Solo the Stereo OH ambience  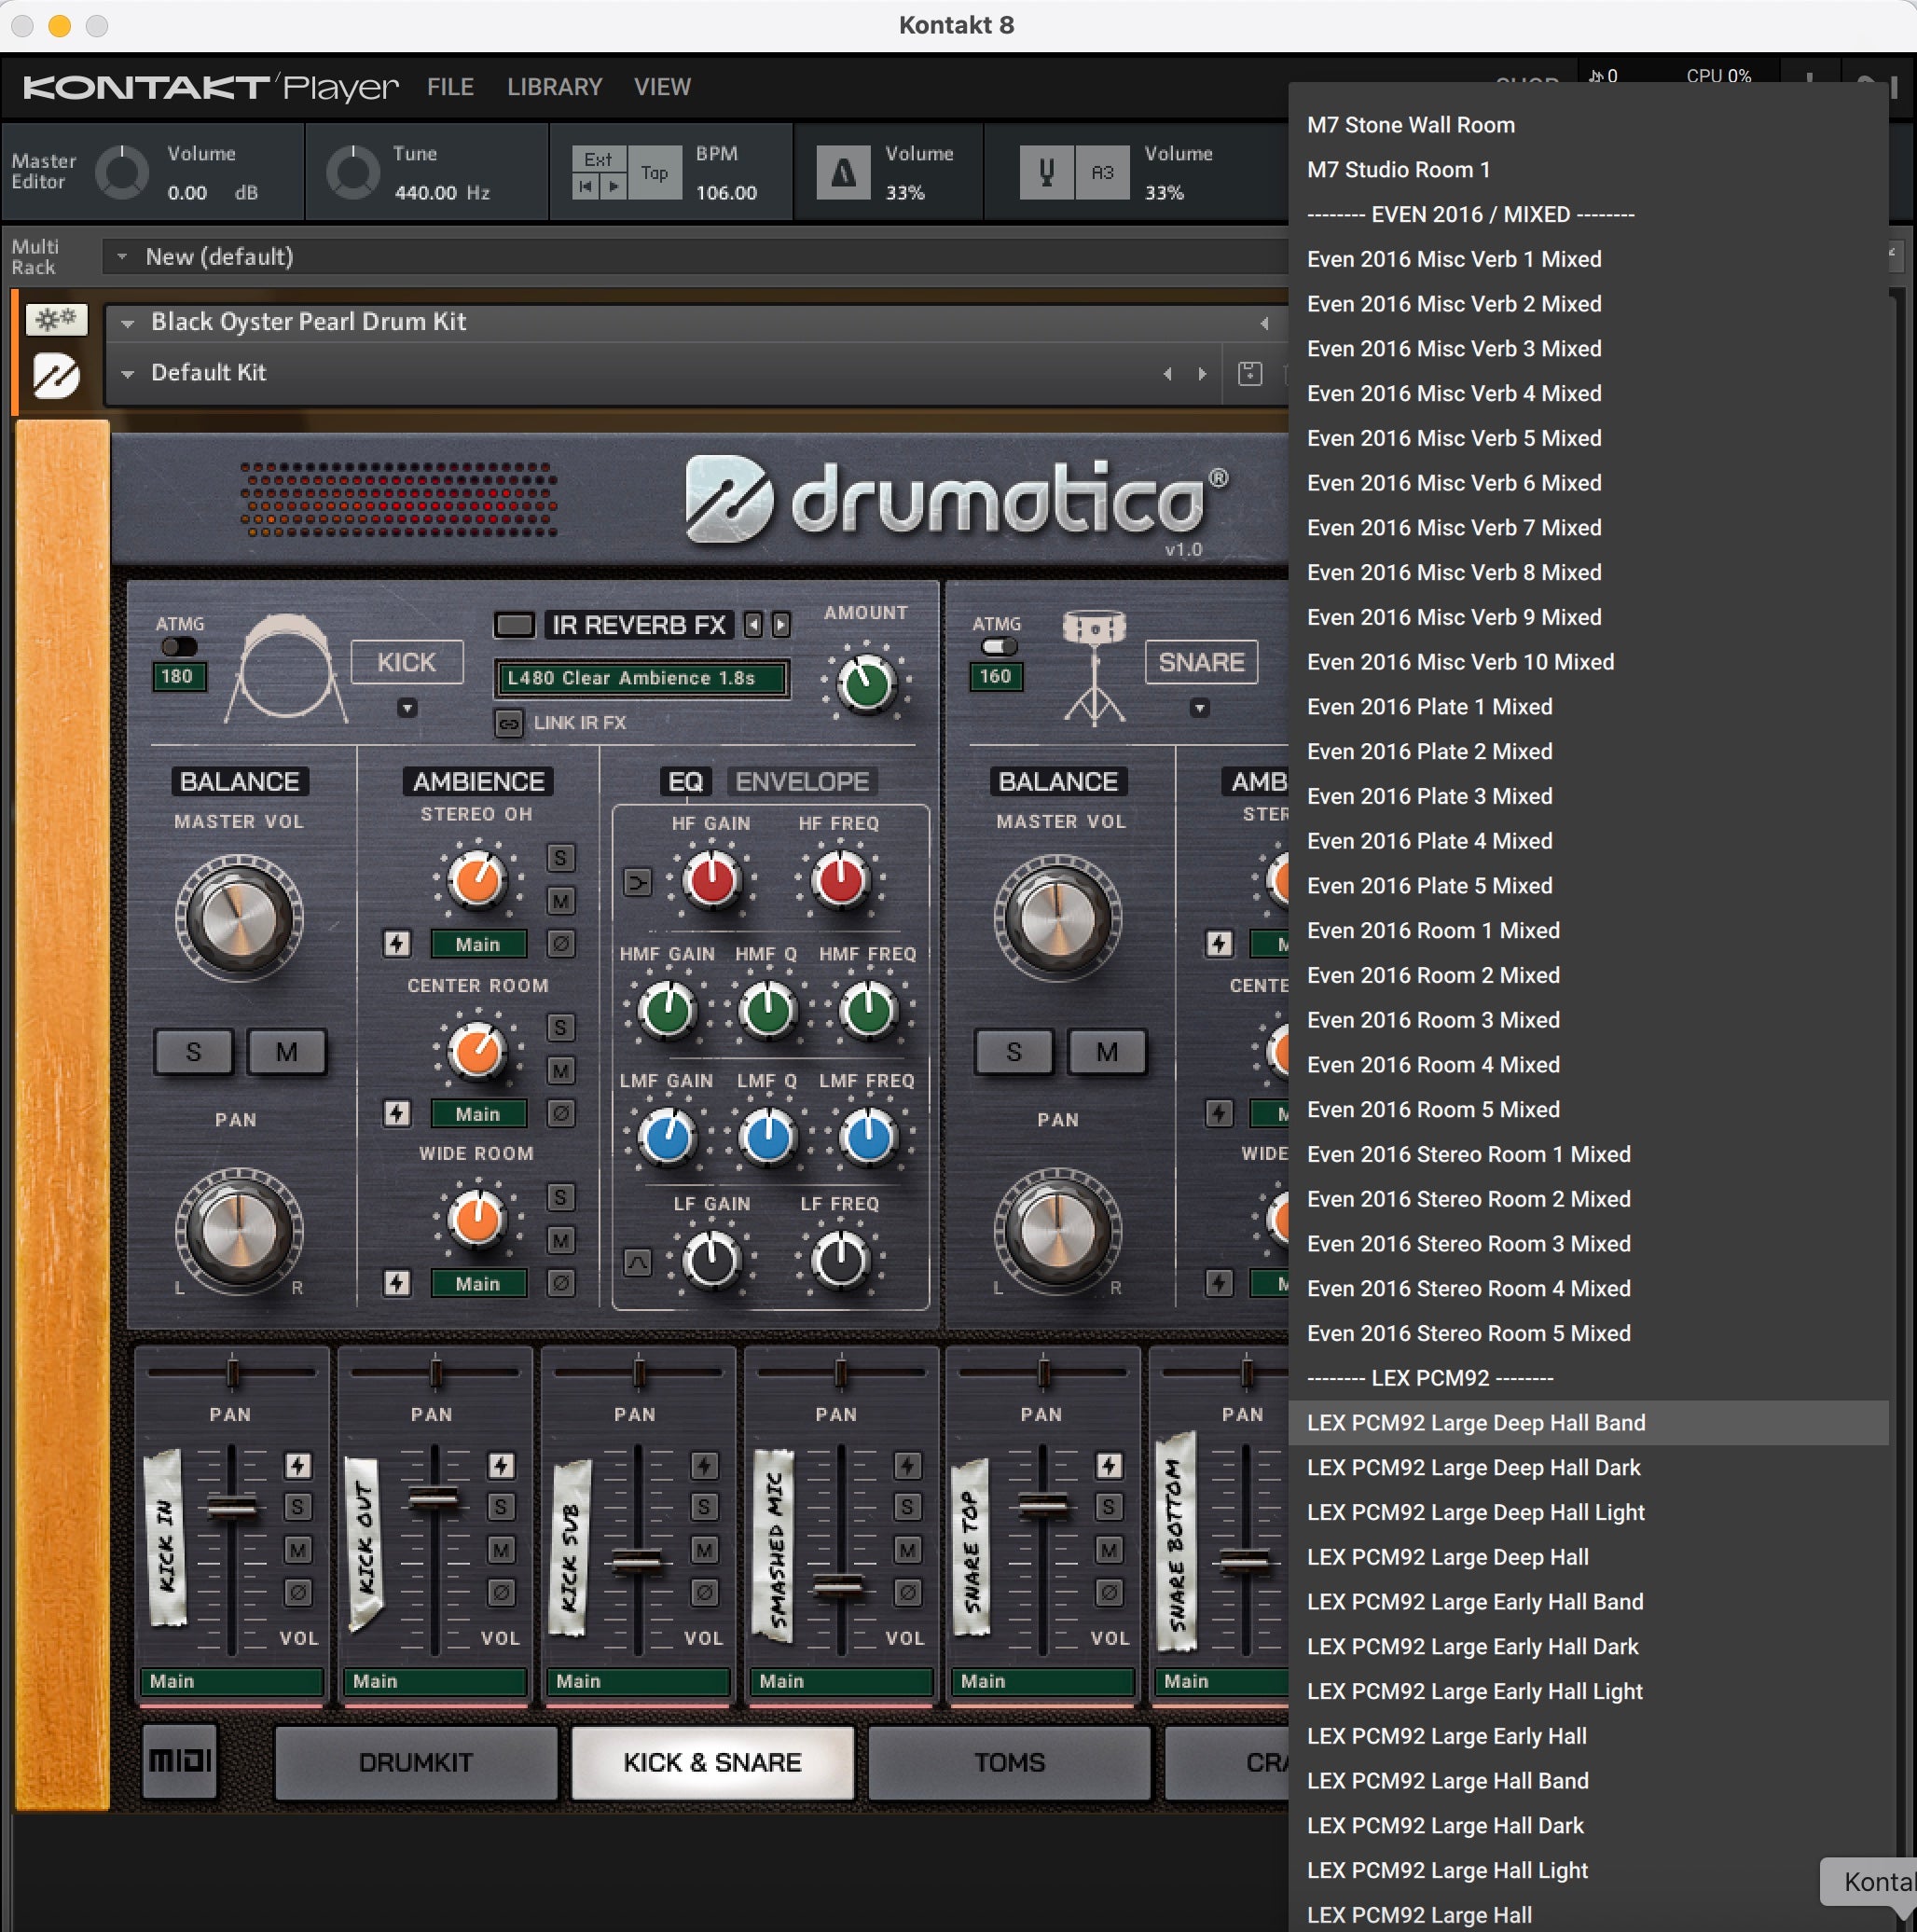coord(561,858)
